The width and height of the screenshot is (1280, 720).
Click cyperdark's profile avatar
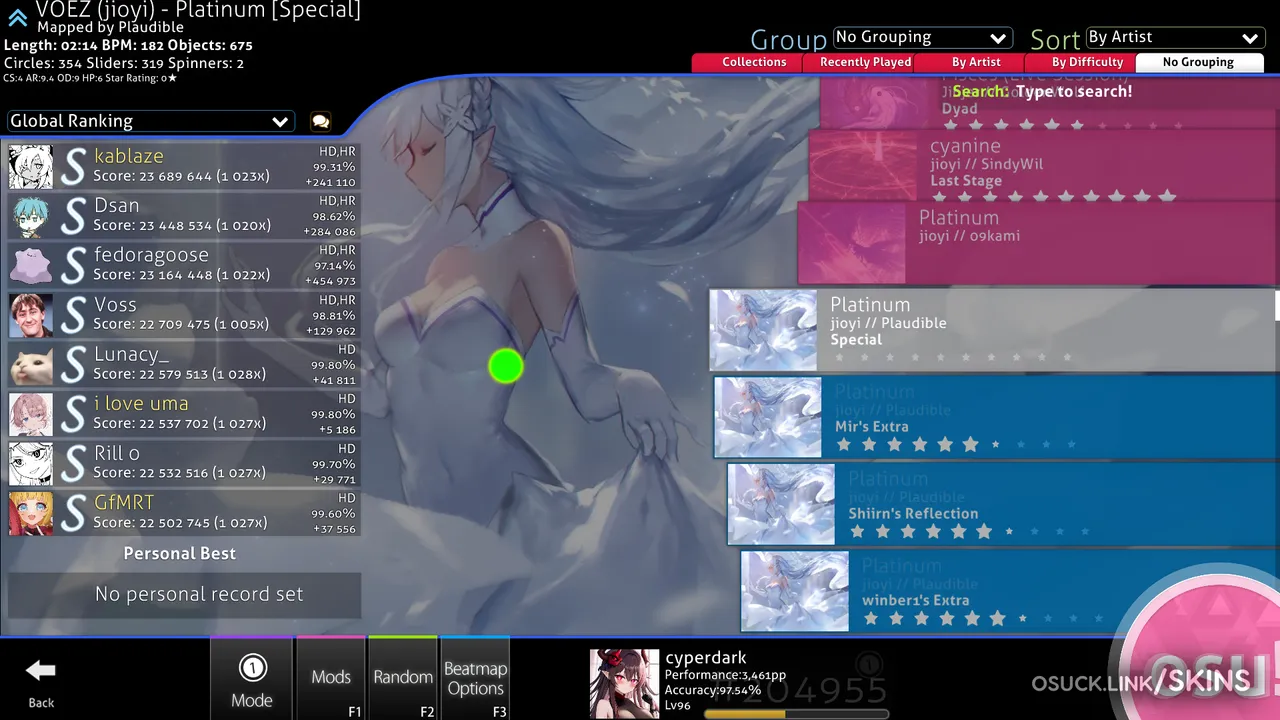click(x=624, y=684)
